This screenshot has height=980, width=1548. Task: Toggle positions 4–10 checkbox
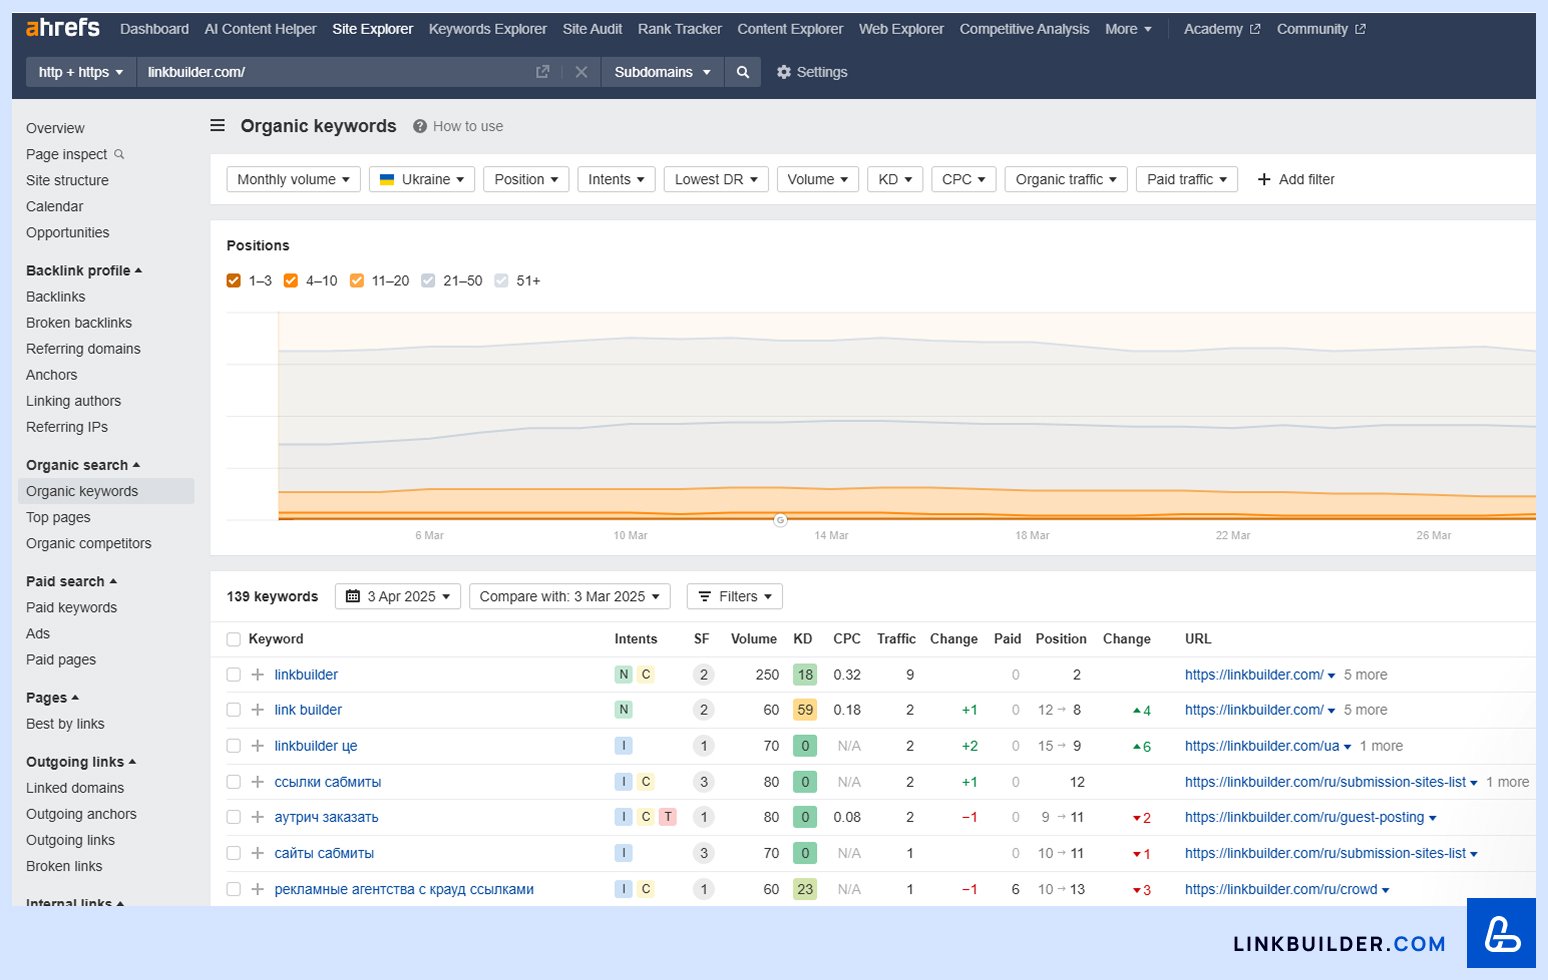click(x=291, y=281)
